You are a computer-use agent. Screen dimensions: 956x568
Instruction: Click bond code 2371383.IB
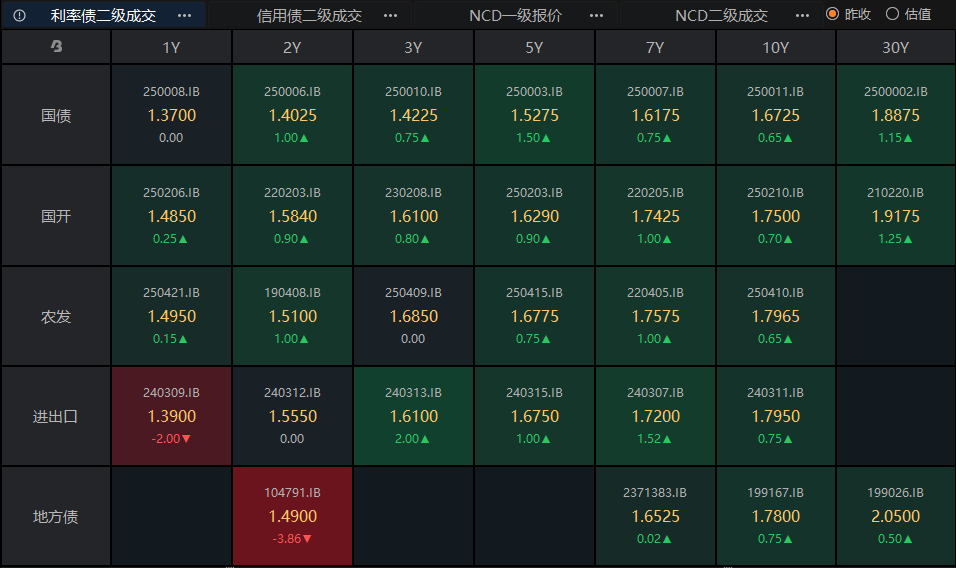point(655,492)
